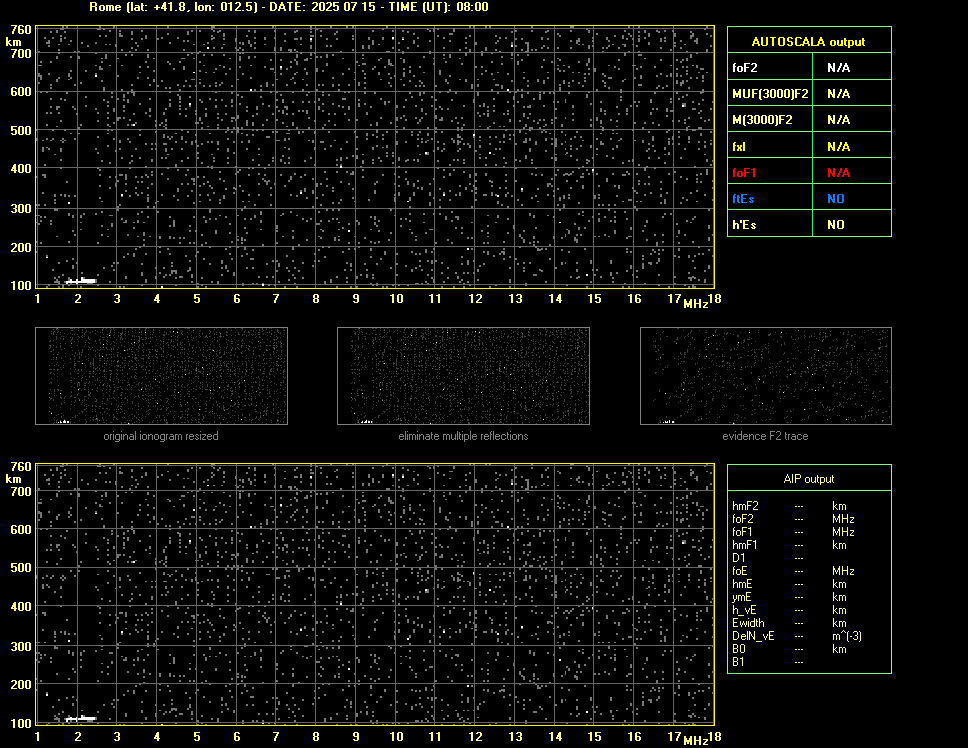Click the N/A value beside M(3000)F2

click(x=838, y=120)
